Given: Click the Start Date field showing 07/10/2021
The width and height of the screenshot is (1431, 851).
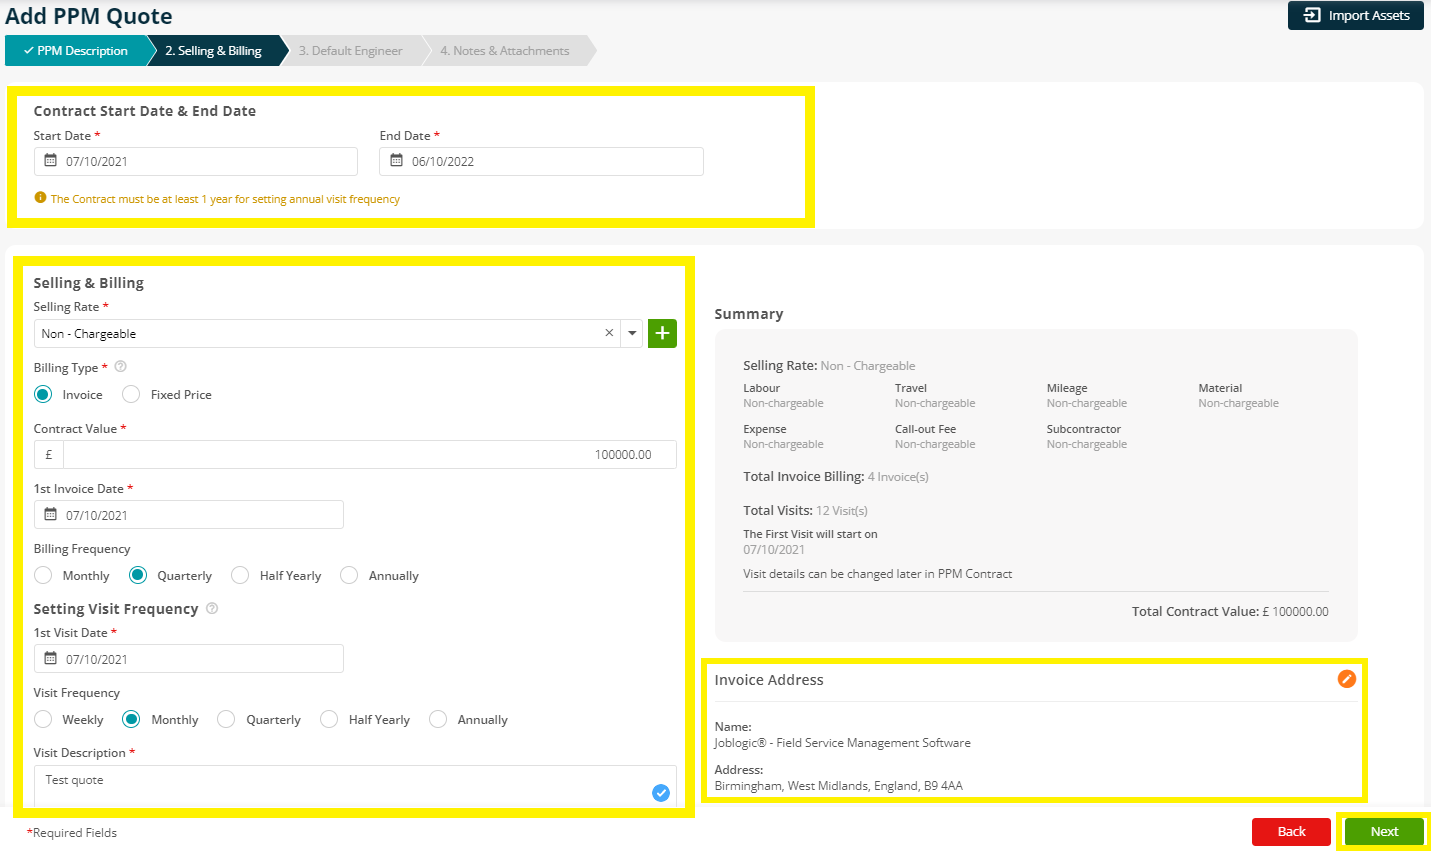Looking at the screenshot, I should pyautogui.click(x=196, y=161).
